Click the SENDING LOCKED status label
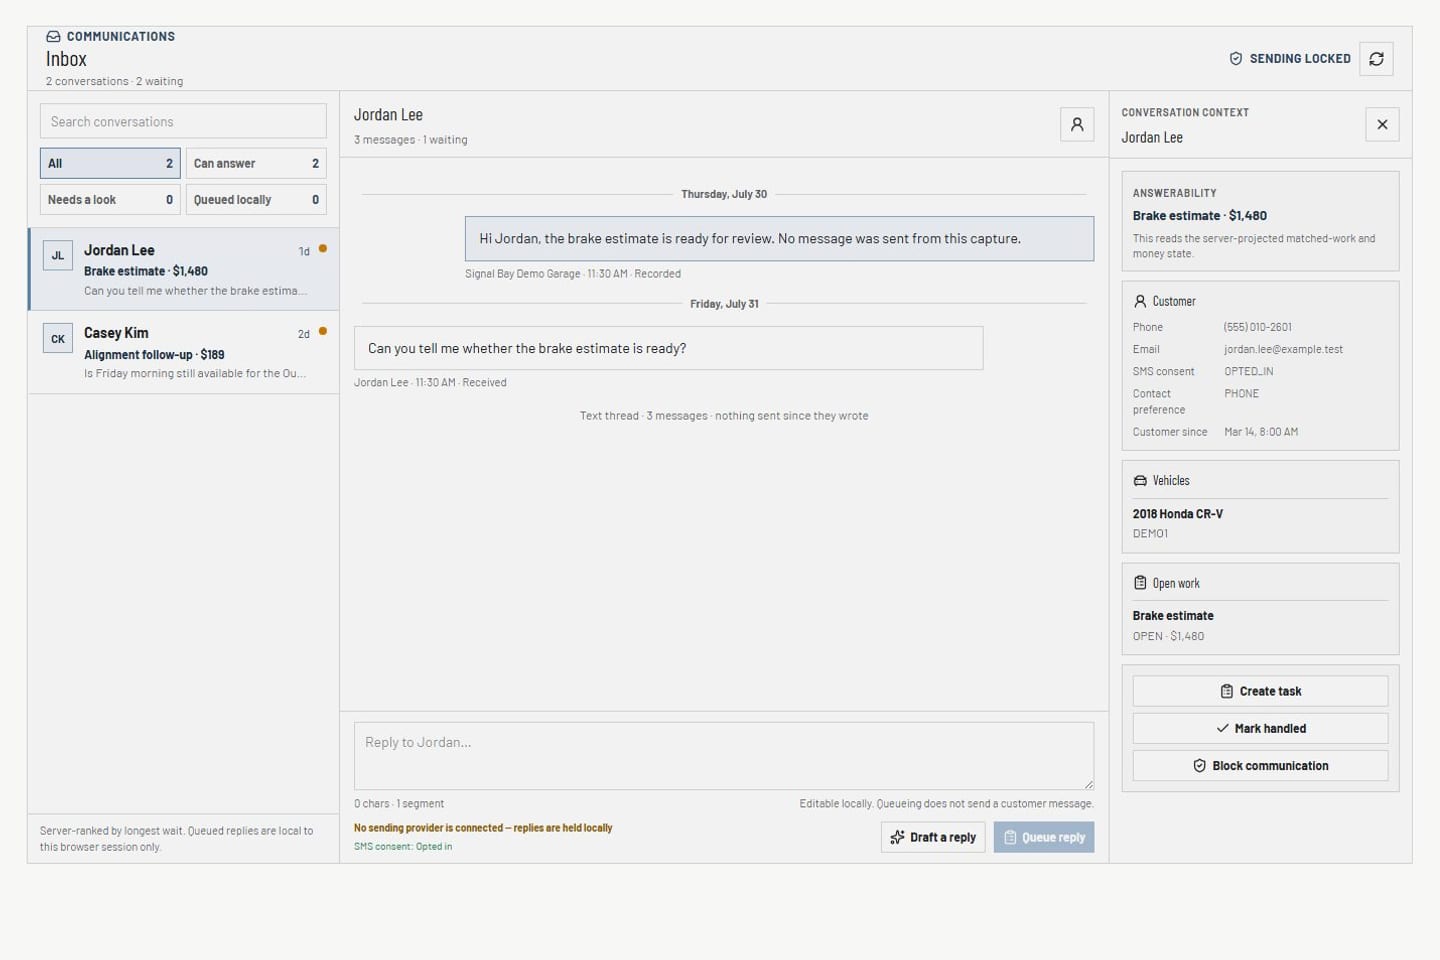 (1300, 59)
